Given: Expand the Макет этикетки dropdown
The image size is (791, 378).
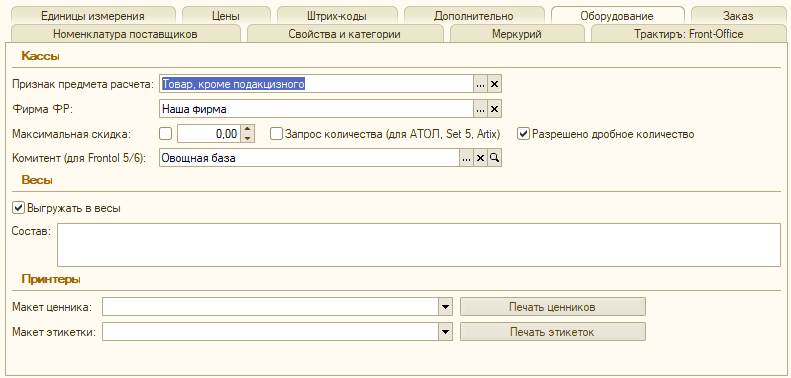Looking at the screenshot, I should click(445, 332).
